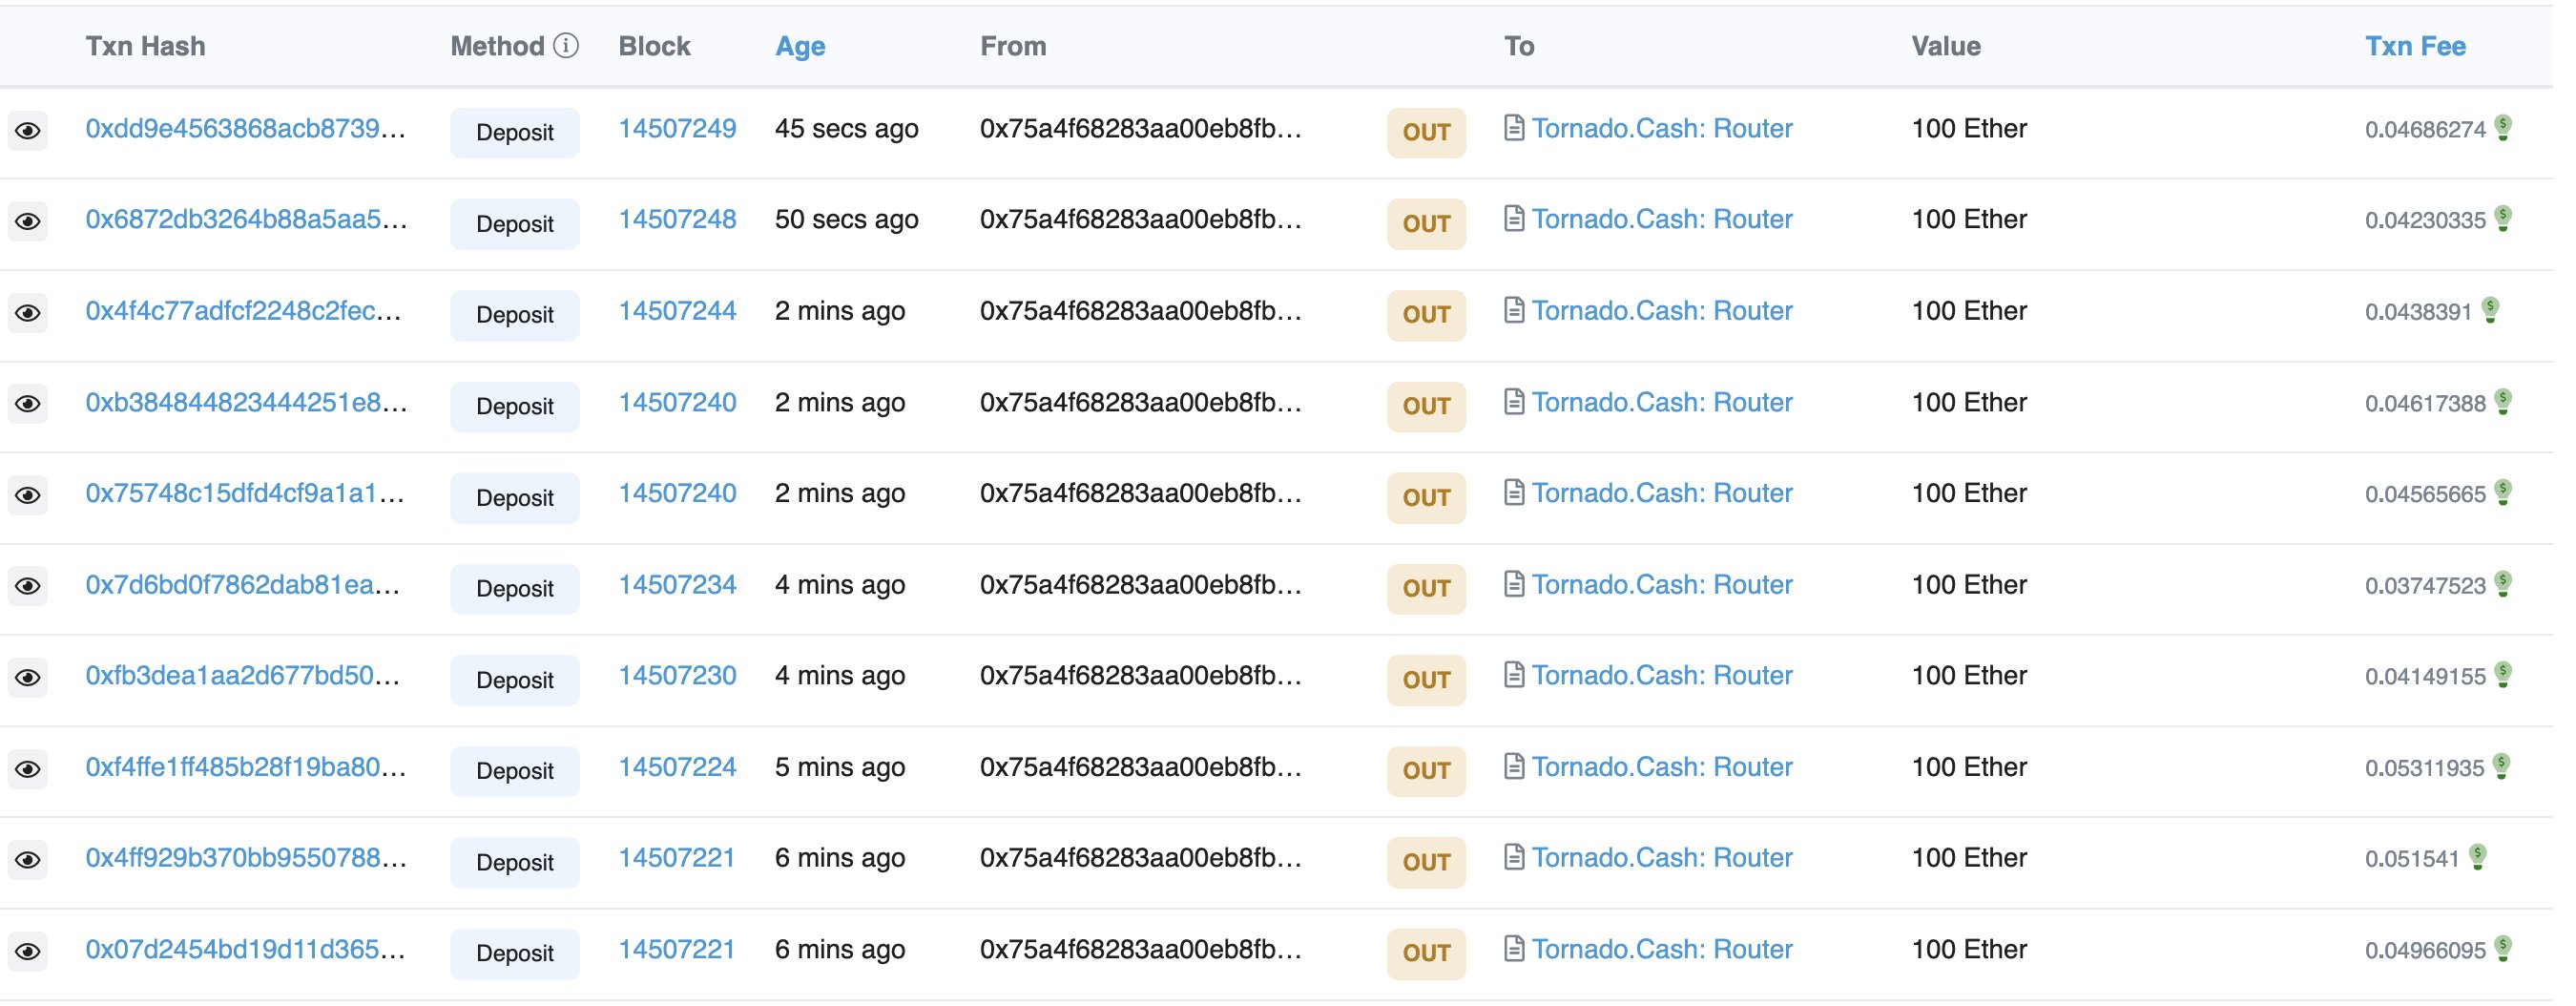Click Deposit badge for 0xfb3dea1aa2d677bd50 row

coord(515,681)
